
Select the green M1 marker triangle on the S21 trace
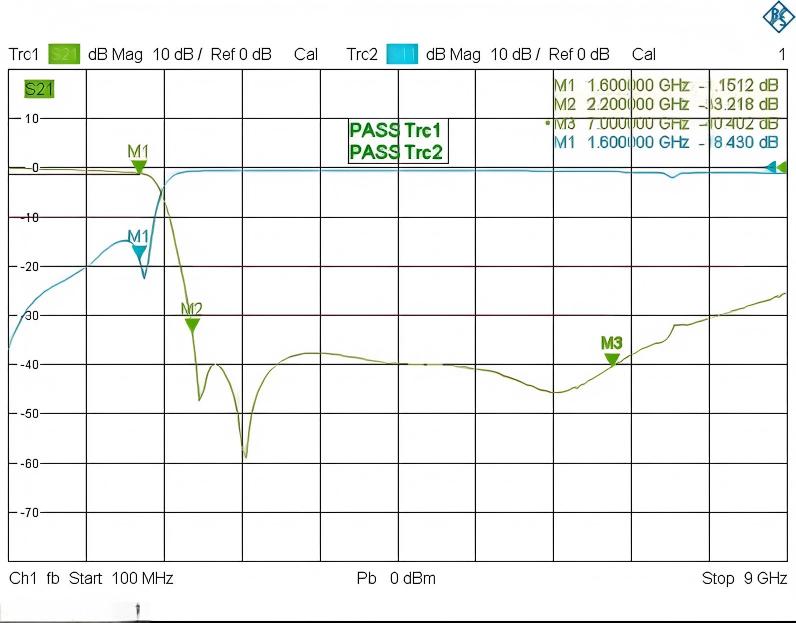pos(139,166)
